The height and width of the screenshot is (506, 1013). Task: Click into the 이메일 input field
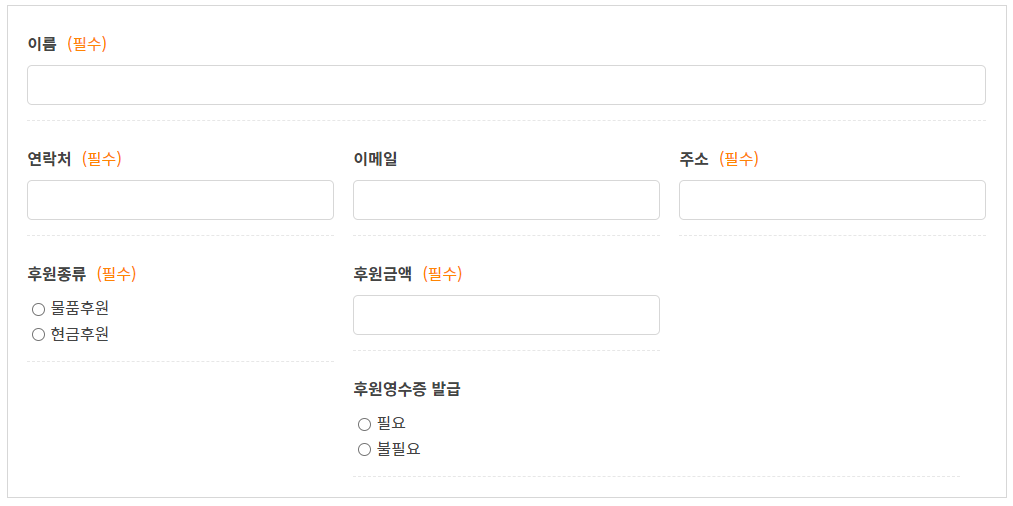pyautogui.click(x=506, y=200)
